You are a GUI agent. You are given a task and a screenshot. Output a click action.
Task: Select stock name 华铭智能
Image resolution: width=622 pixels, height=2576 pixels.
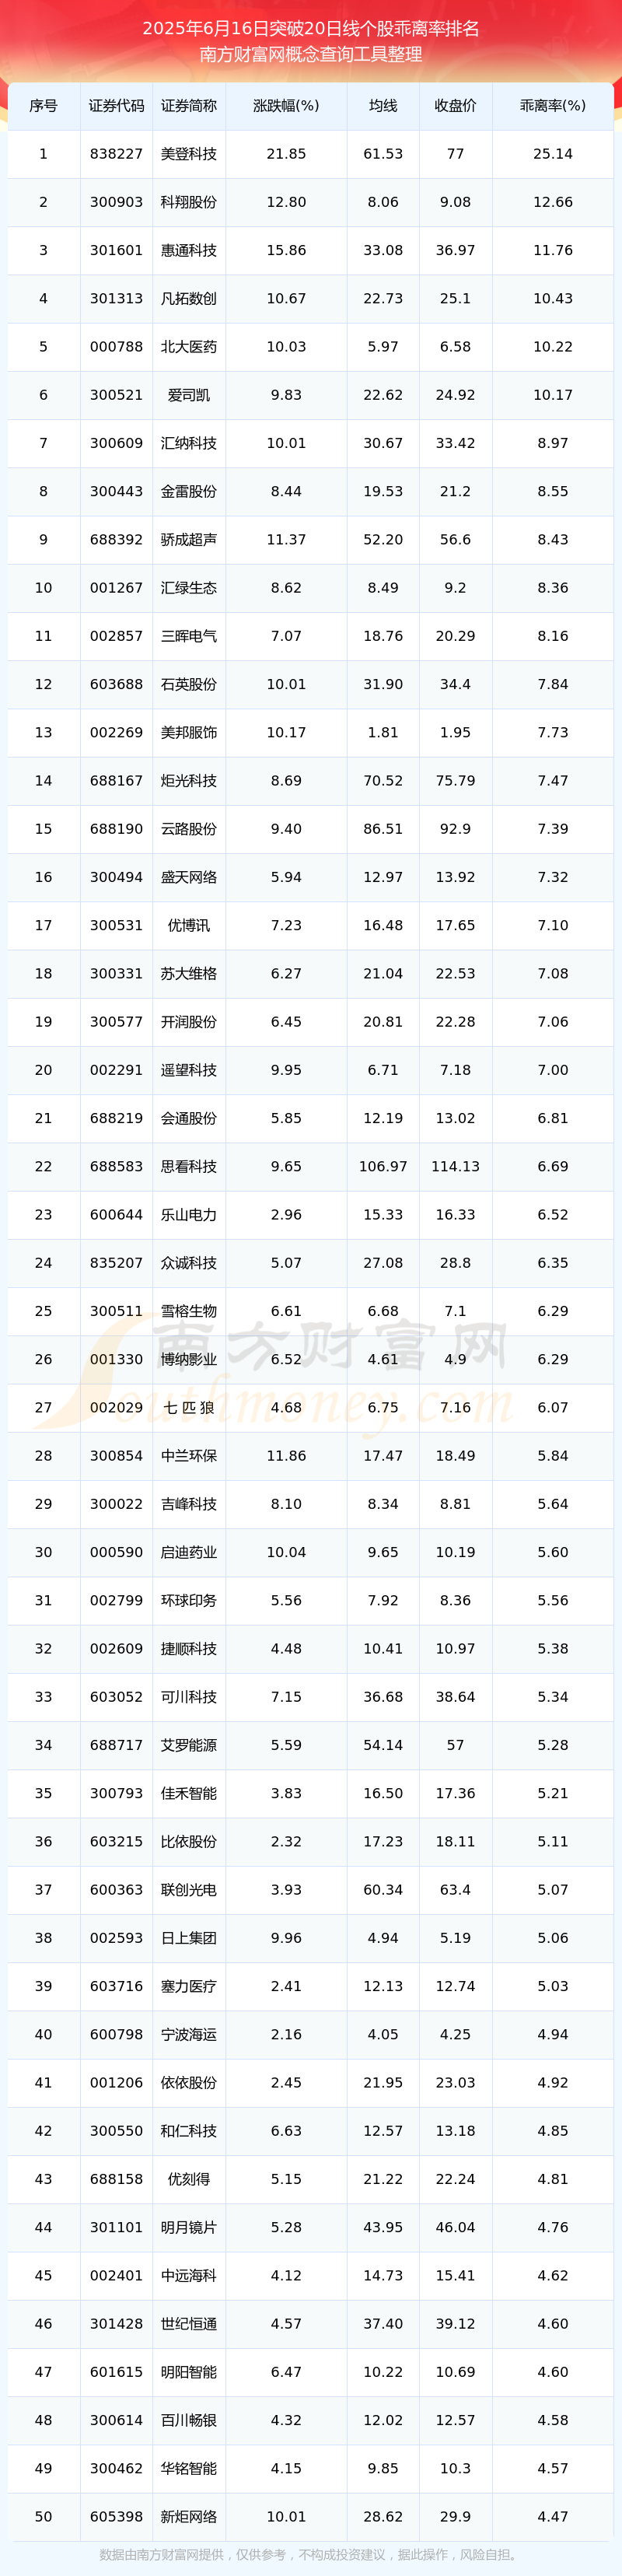(189, 2469)
